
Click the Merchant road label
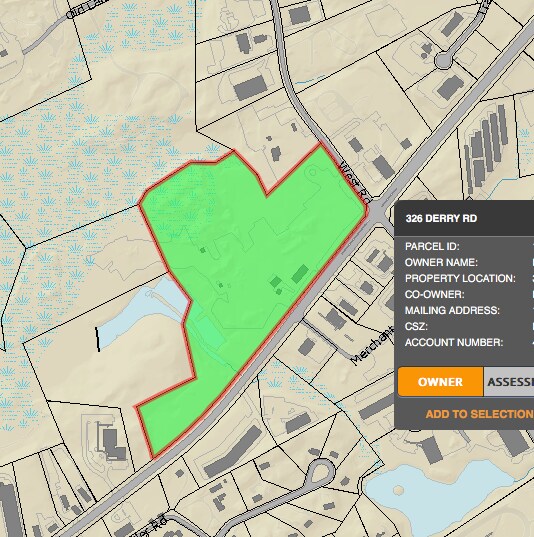(373, 345)
